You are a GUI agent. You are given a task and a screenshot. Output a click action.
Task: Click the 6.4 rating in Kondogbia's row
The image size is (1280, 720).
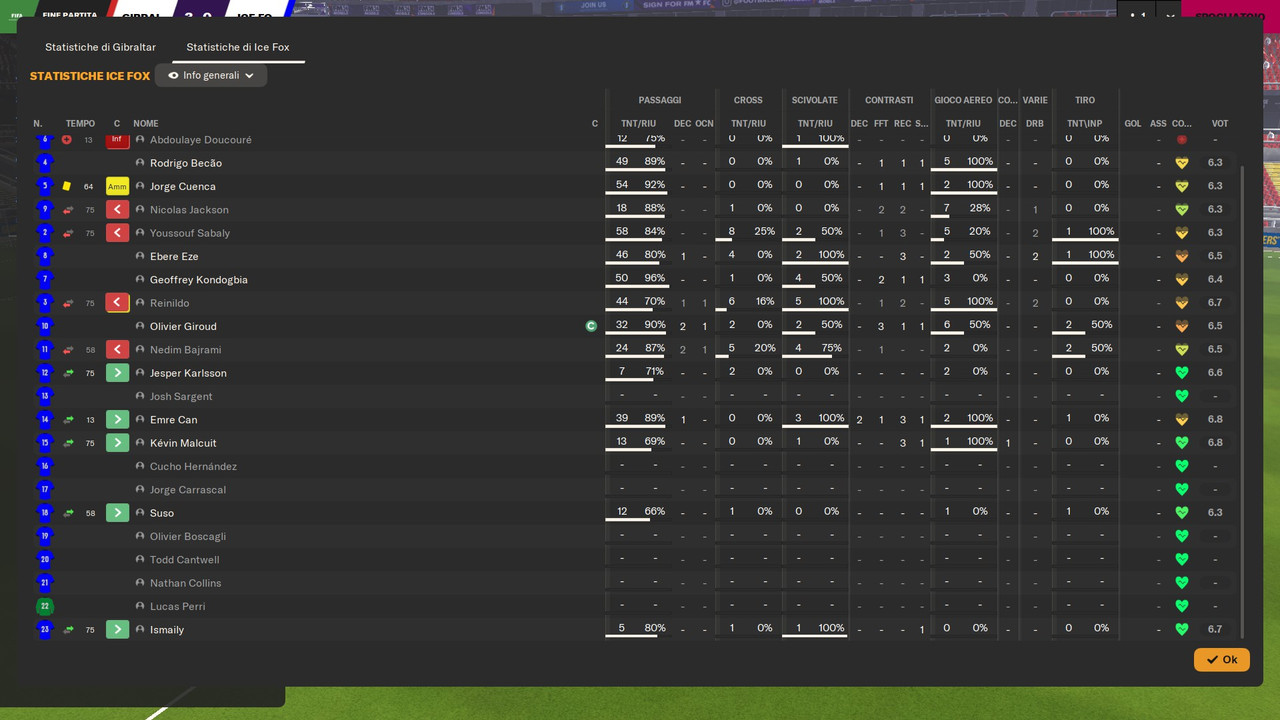pos(1215,280)
